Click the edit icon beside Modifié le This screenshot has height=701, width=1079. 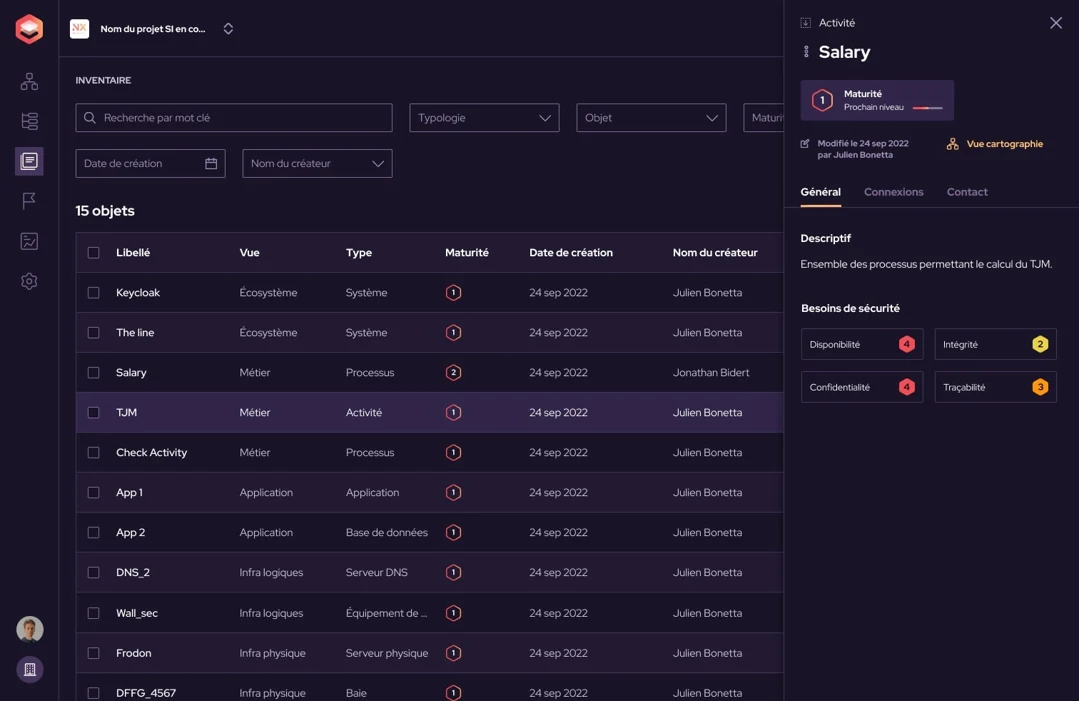pos(805,143)
